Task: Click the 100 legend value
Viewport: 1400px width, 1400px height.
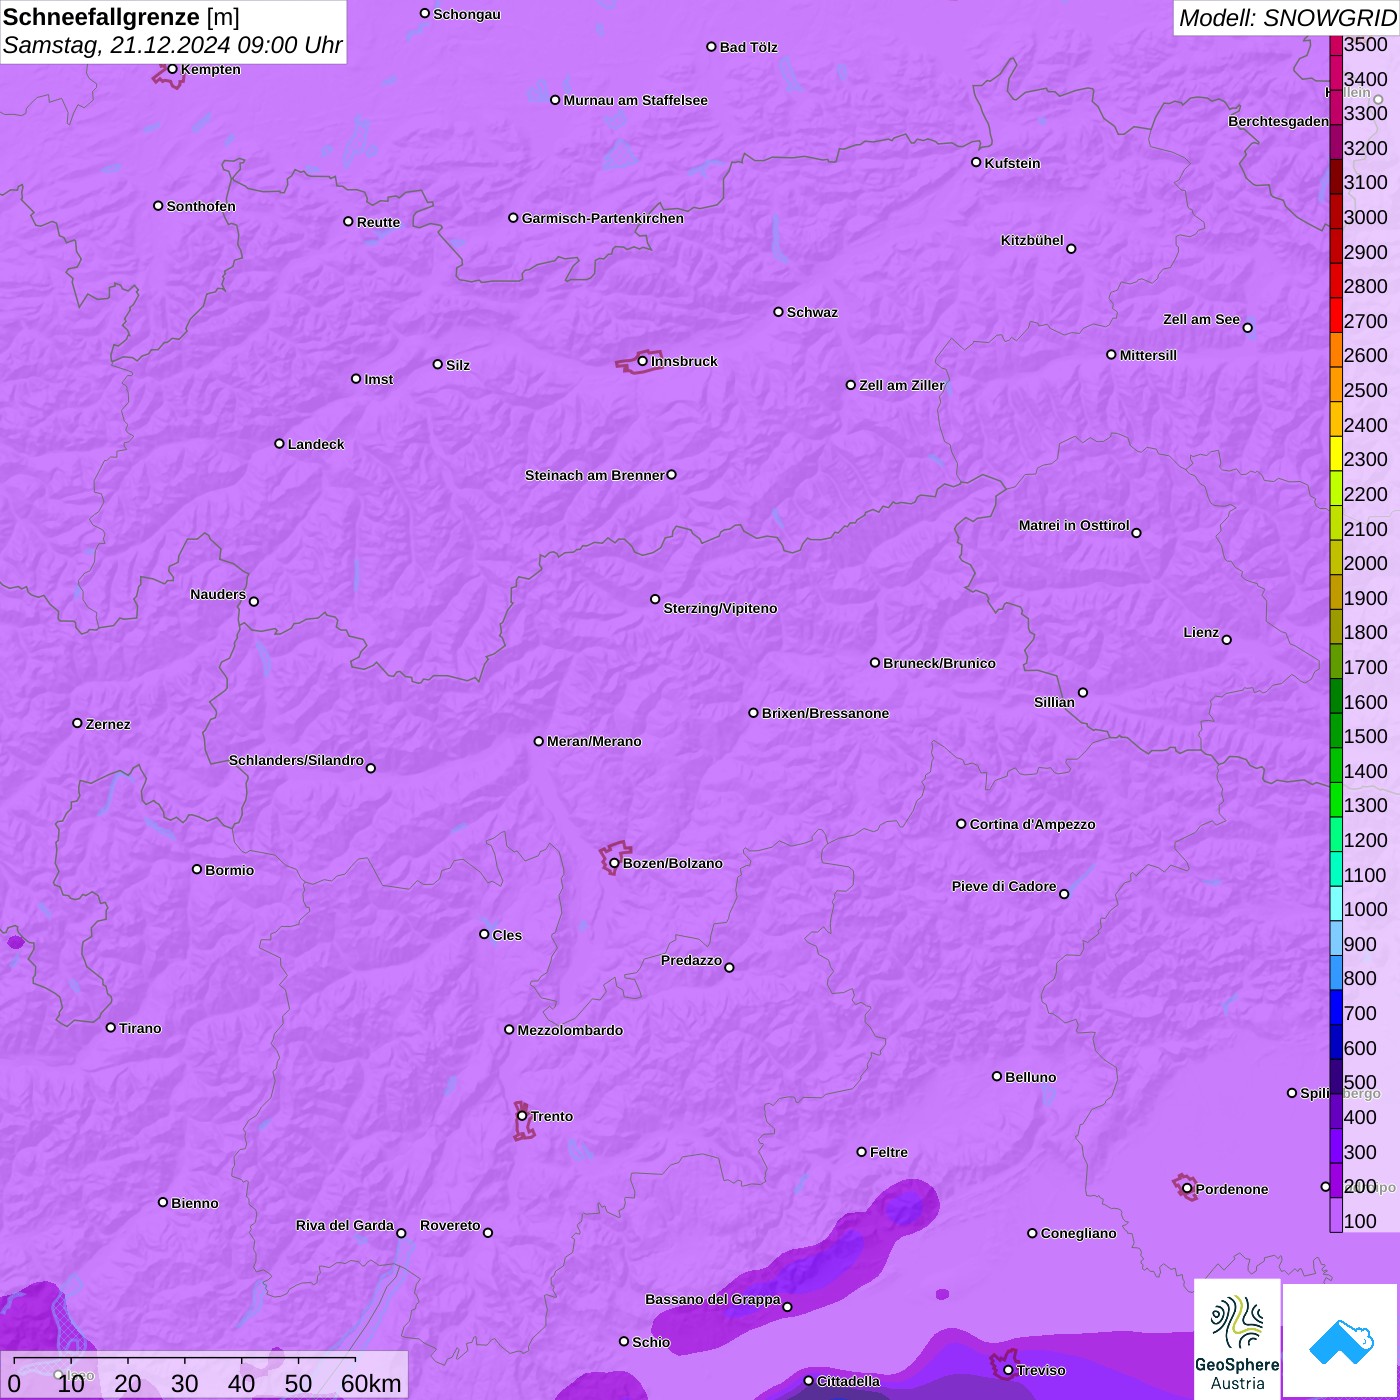Action: [1360, 1221]
